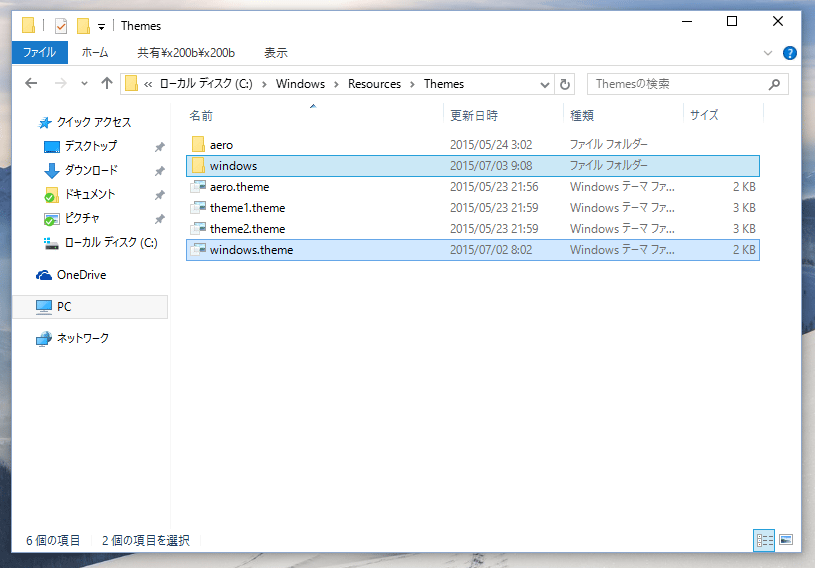The height and width of the screenshot is (568, 815).
Task: Switch to large icons view button
Action: click(x=786, y=540)
